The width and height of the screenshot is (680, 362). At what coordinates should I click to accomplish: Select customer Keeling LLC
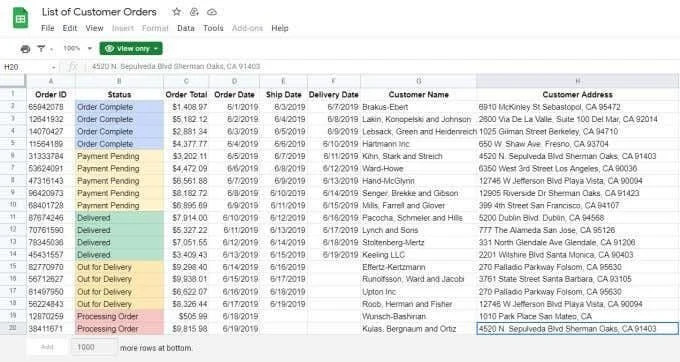click(x=418, y=254)
